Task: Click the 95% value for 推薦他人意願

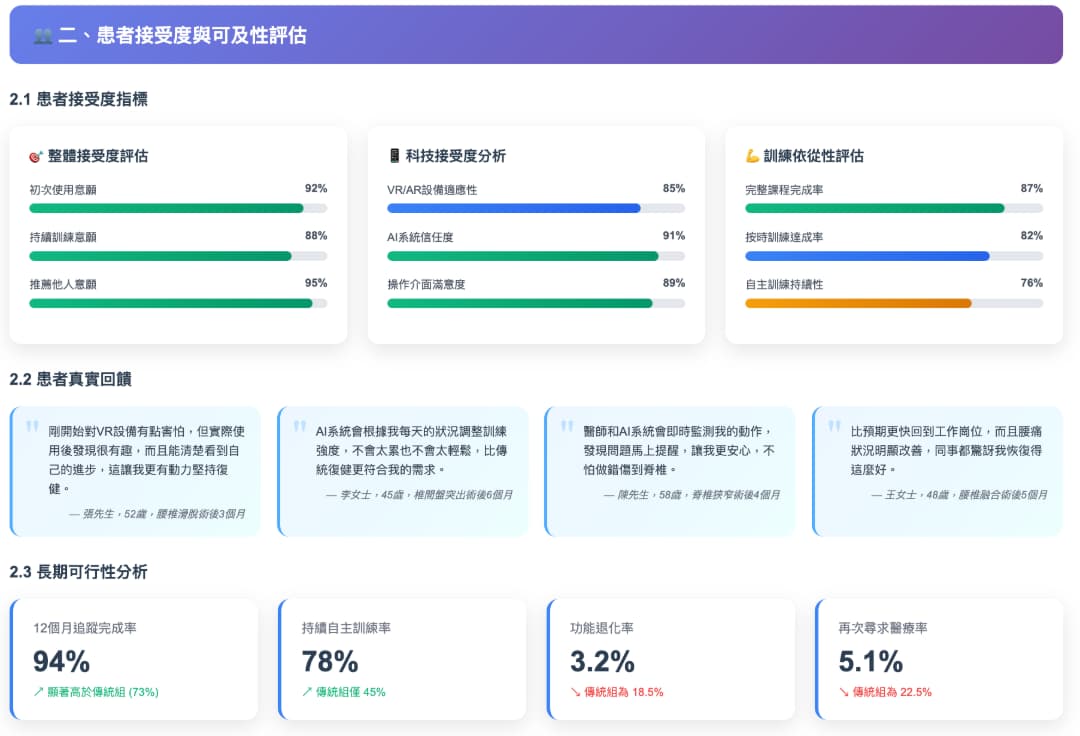Action: (x=316, y=284)
